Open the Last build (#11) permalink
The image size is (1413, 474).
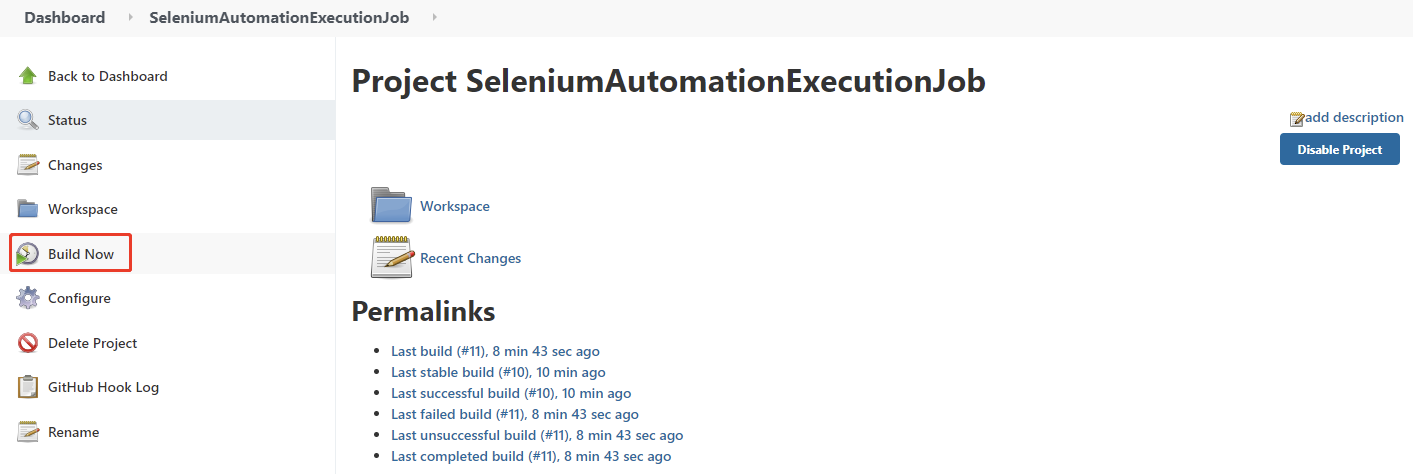(495, 351)
